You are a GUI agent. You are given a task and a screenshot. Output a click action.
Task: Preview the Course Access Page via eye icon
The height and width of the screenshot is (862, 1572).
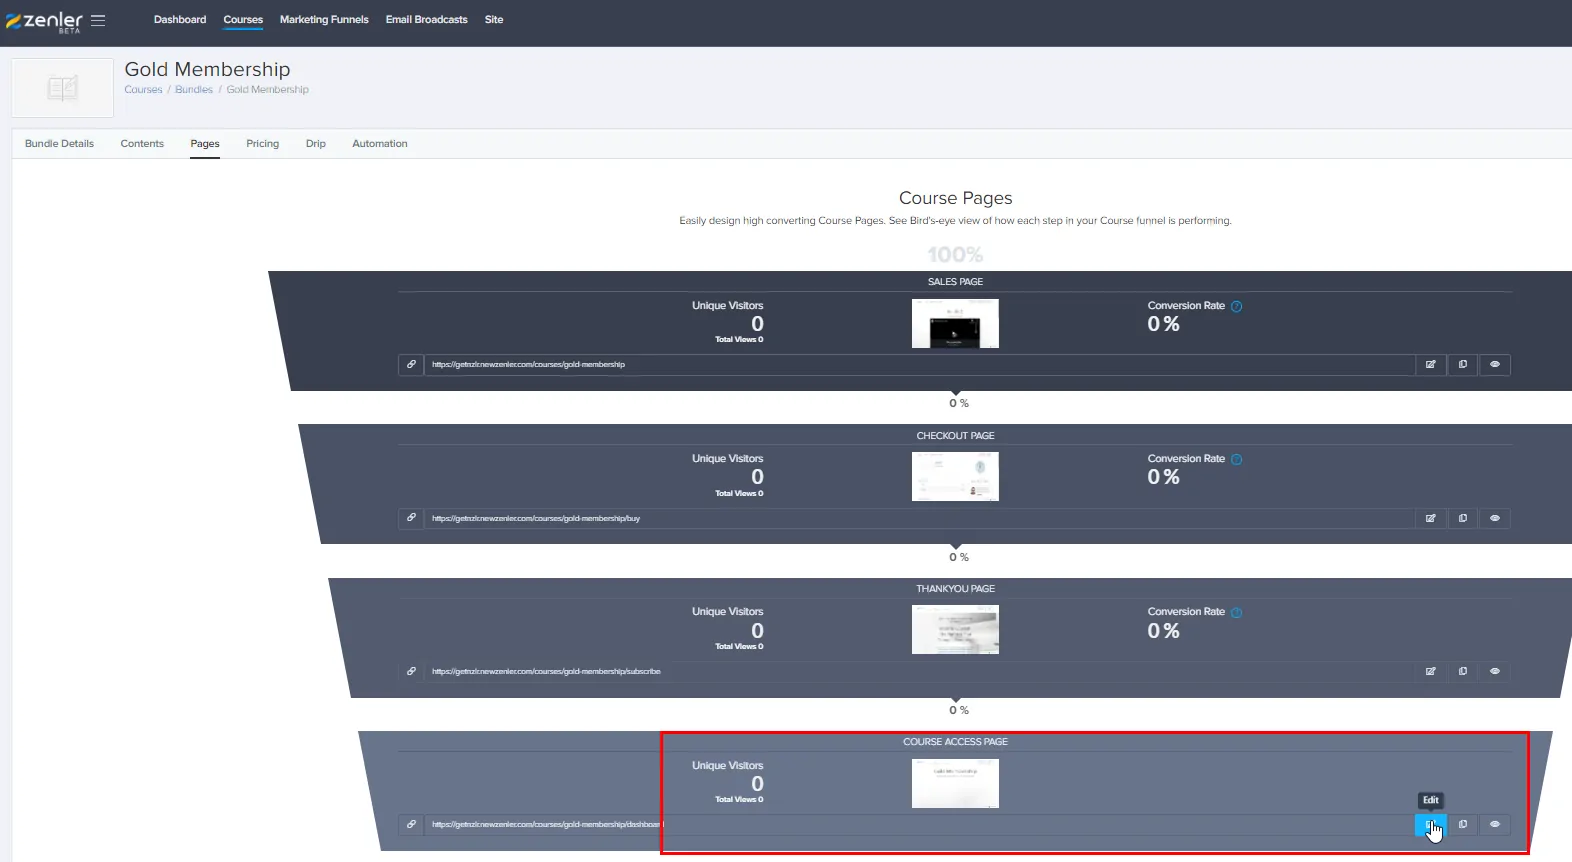coord(1494,825)
